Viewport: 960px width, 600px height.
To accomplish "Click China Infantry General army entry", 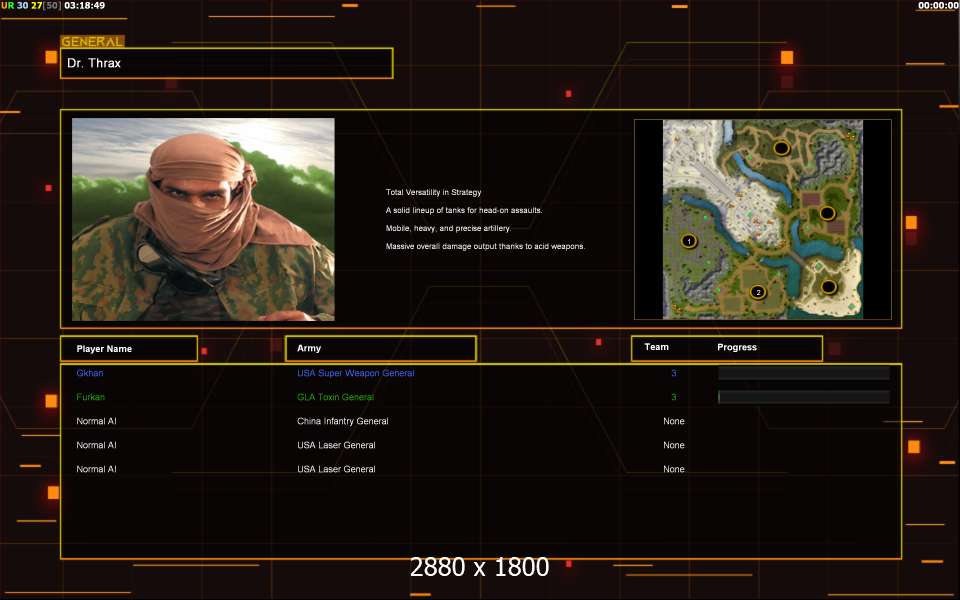I will 342,421.
